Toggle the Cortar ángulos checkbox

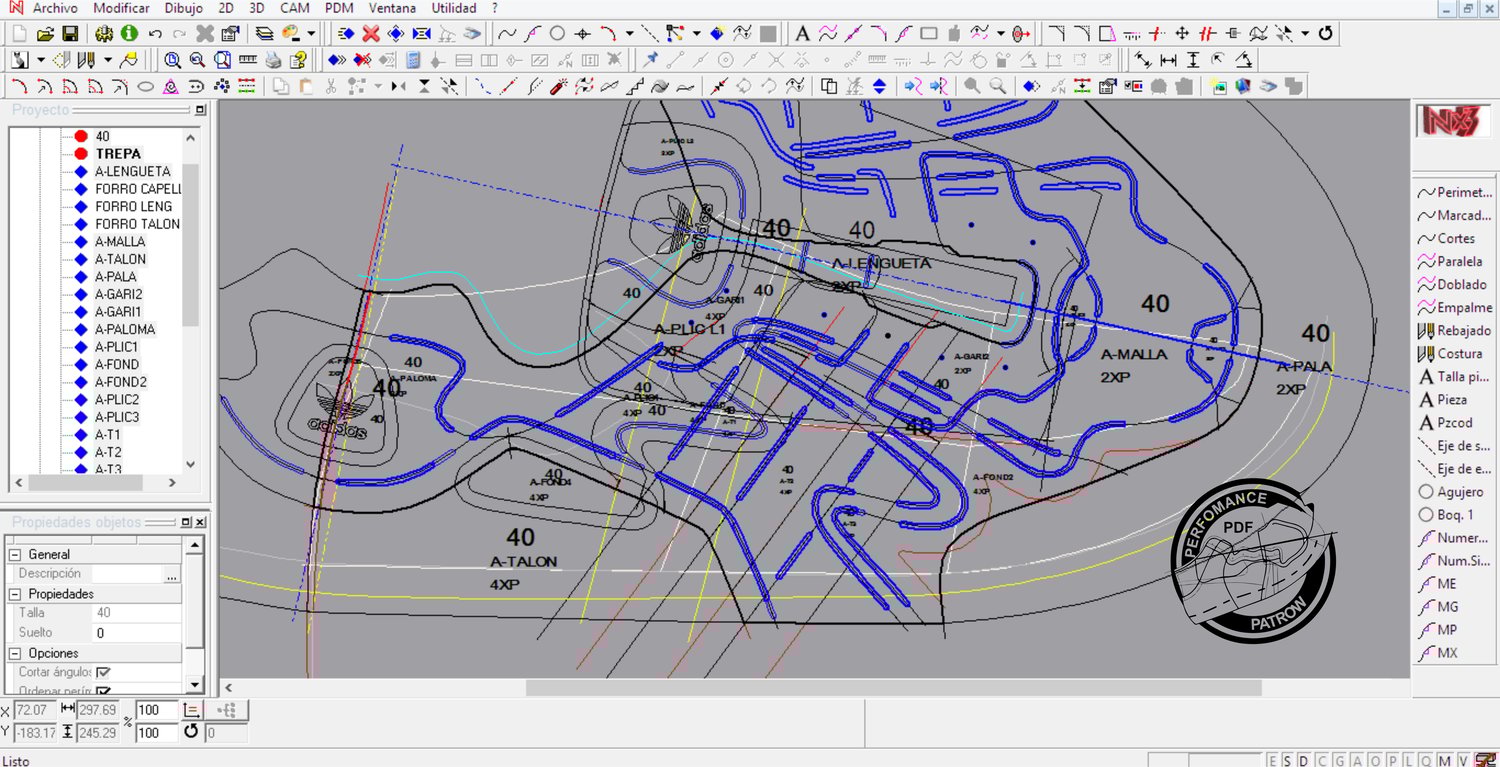pyautogui.click(x=103, y=672)
